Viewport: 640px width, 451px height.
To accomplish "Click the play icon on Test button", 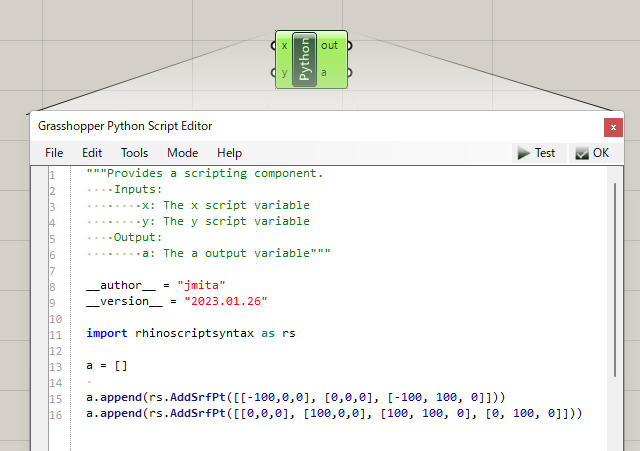I will point(523,153).
